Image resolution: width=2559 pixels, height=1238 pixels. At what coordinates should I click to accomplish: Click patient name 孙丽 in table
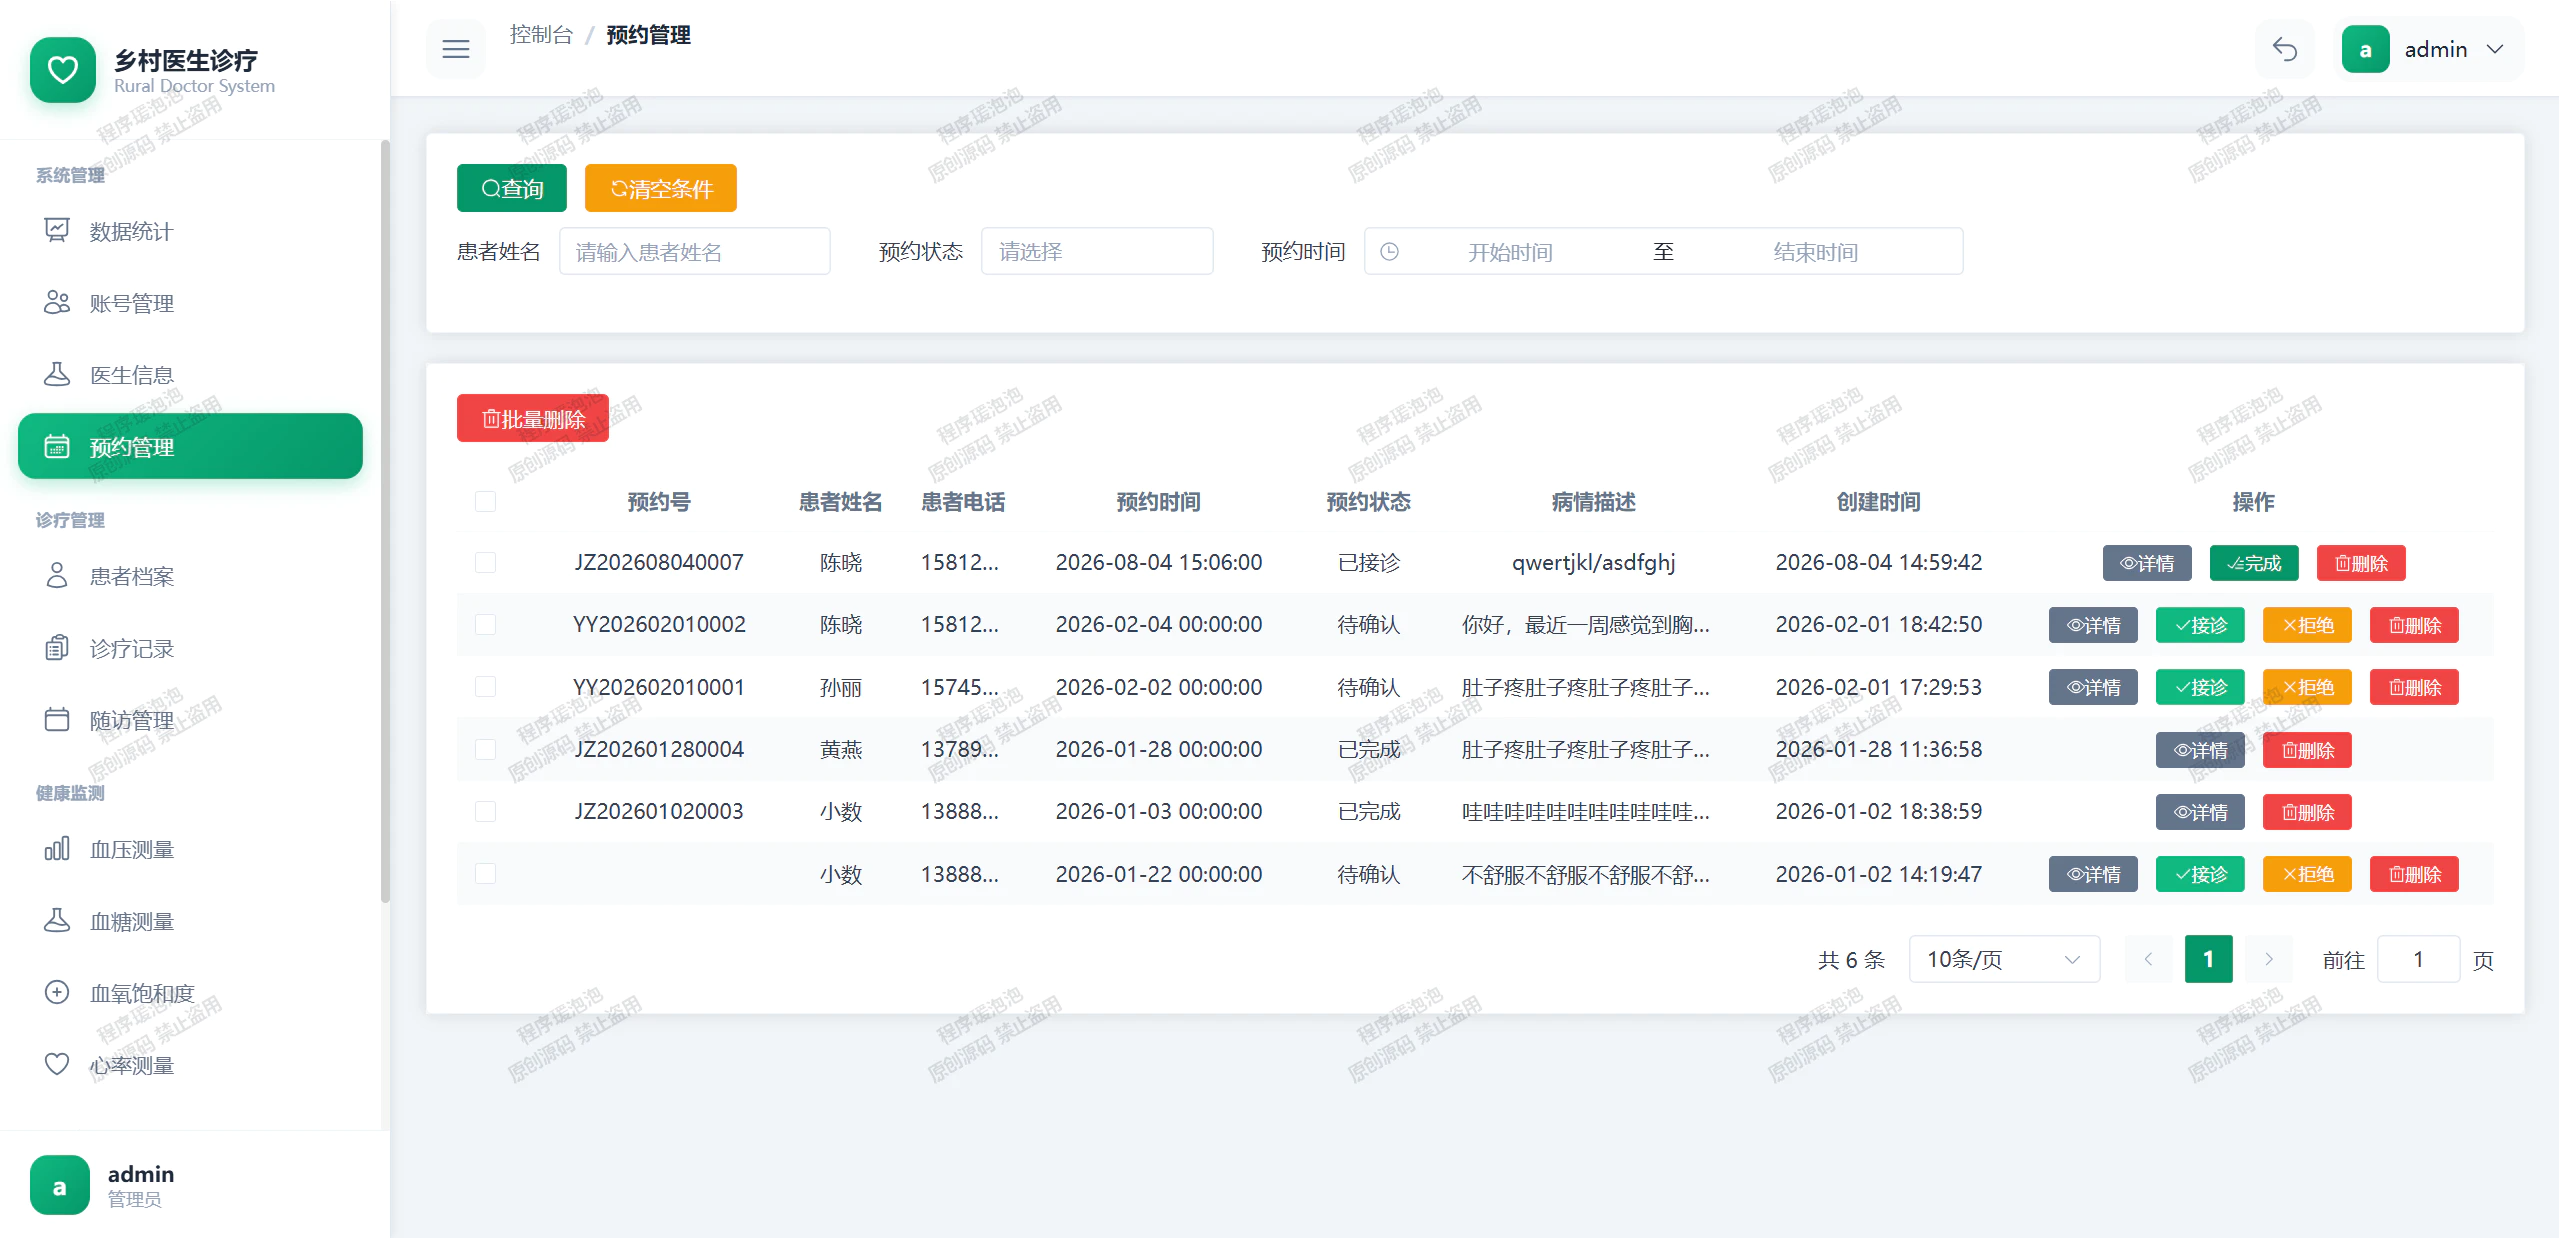click(x=840, y=687)
